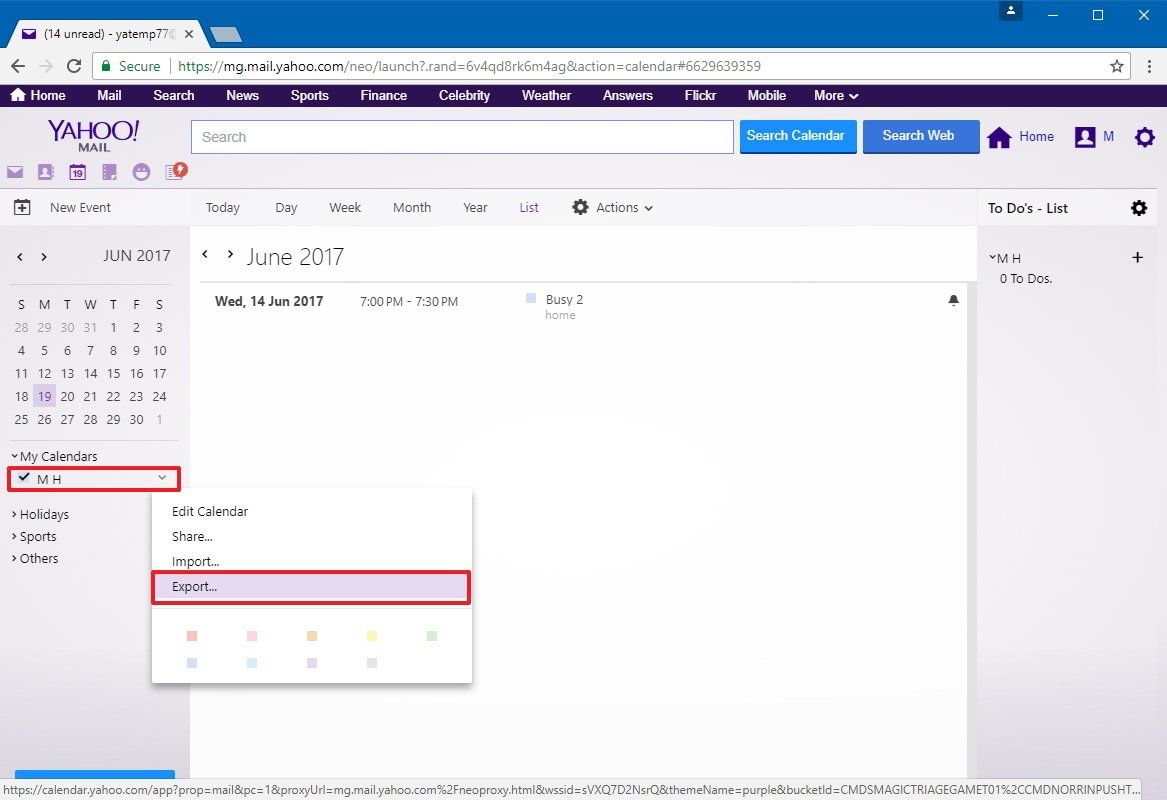Image resolution: width=1167 pixels, height=800 pixels.
Task: Click the Home house icon beside Search Web
Action: [x=1000, y=137]
